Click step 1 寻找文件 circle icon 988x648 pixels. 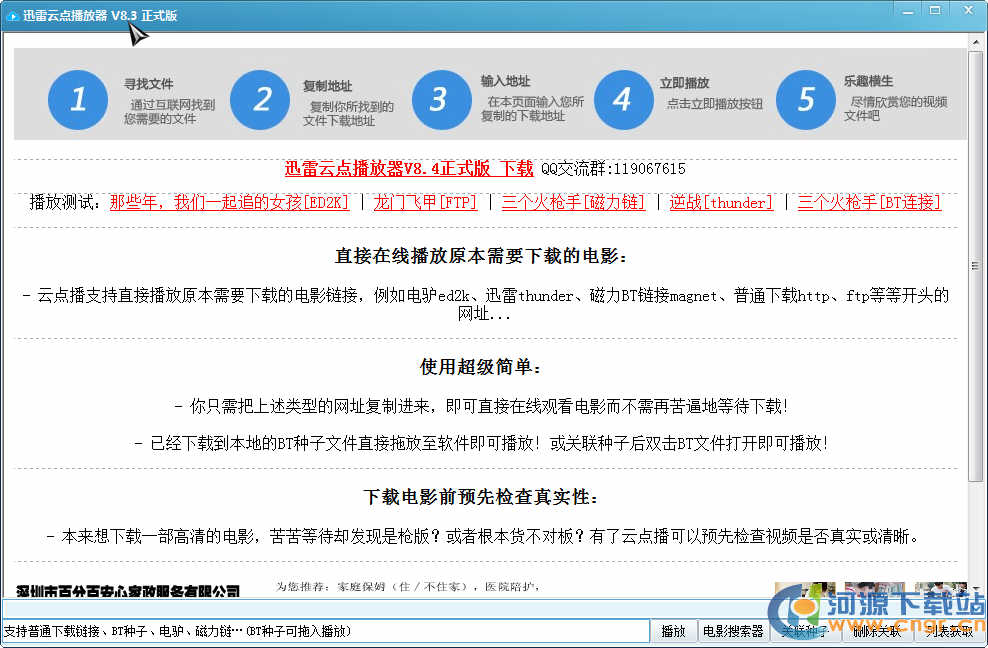(78, 100)
